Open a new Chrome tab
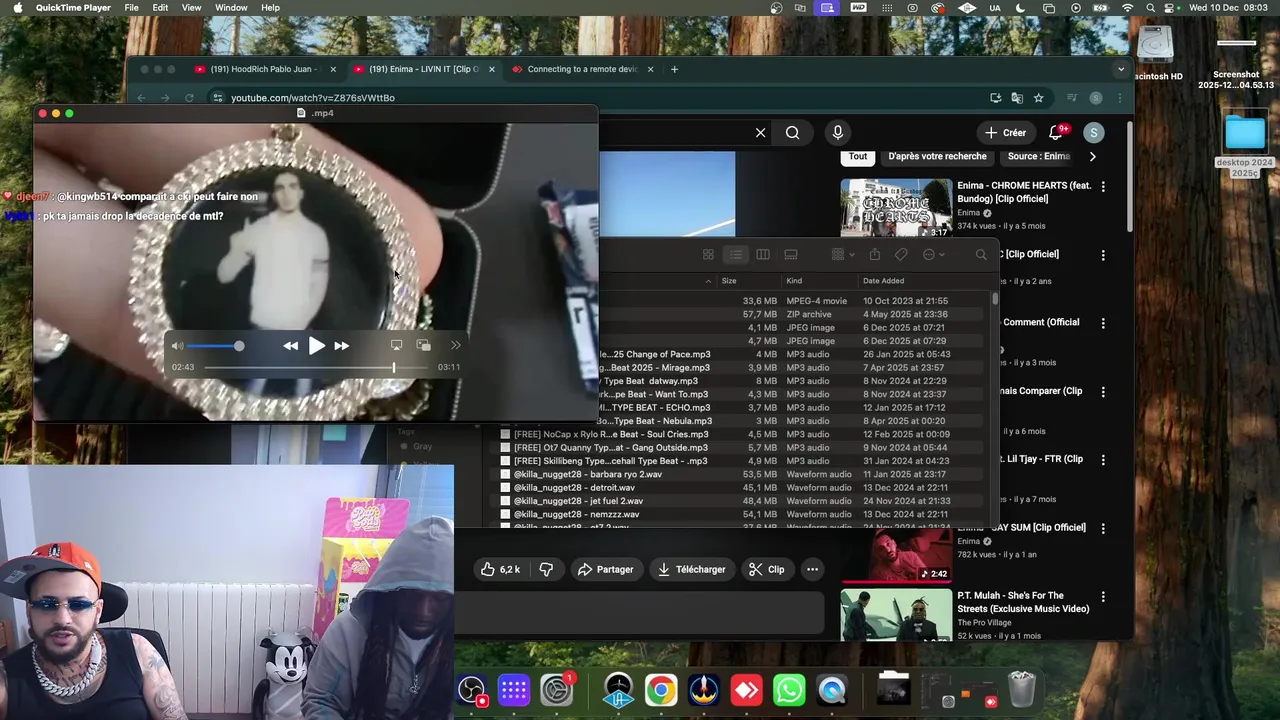 click(674, 69)
